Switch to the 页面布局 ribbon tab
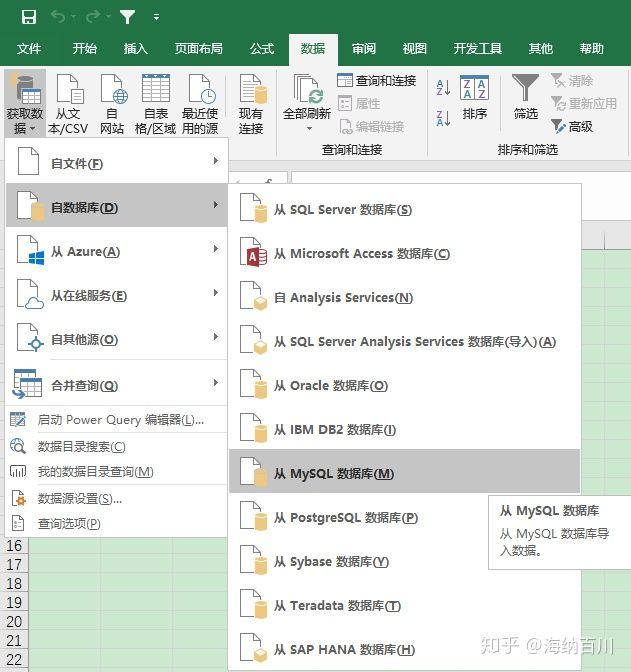The width and height of the screenshot is (631, 672). tap(198, 49)
